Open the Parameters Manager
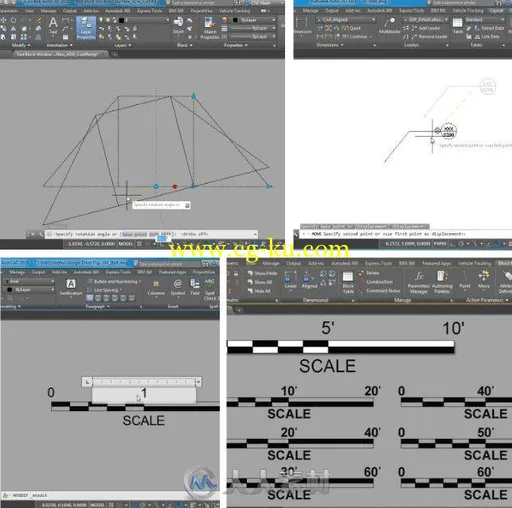Screen dimensions: 512x508 click(x=419, y=282)
